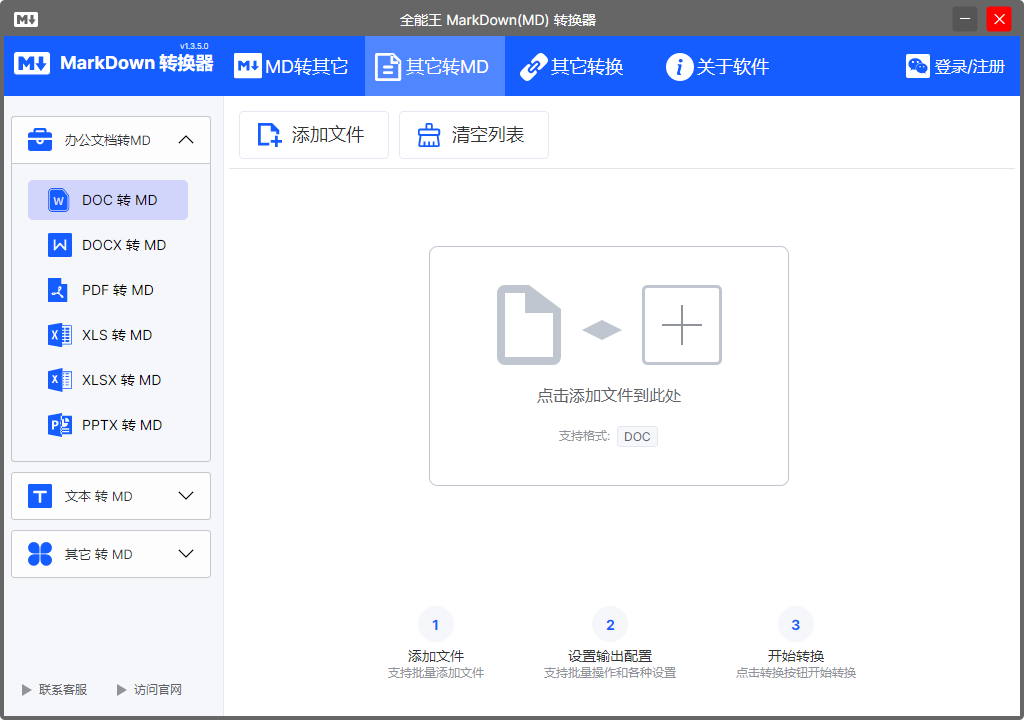Switch to the MD转其它 tab
This screenshot has height=720, width=1024.
pyautogui.click(x=291, y=66)
